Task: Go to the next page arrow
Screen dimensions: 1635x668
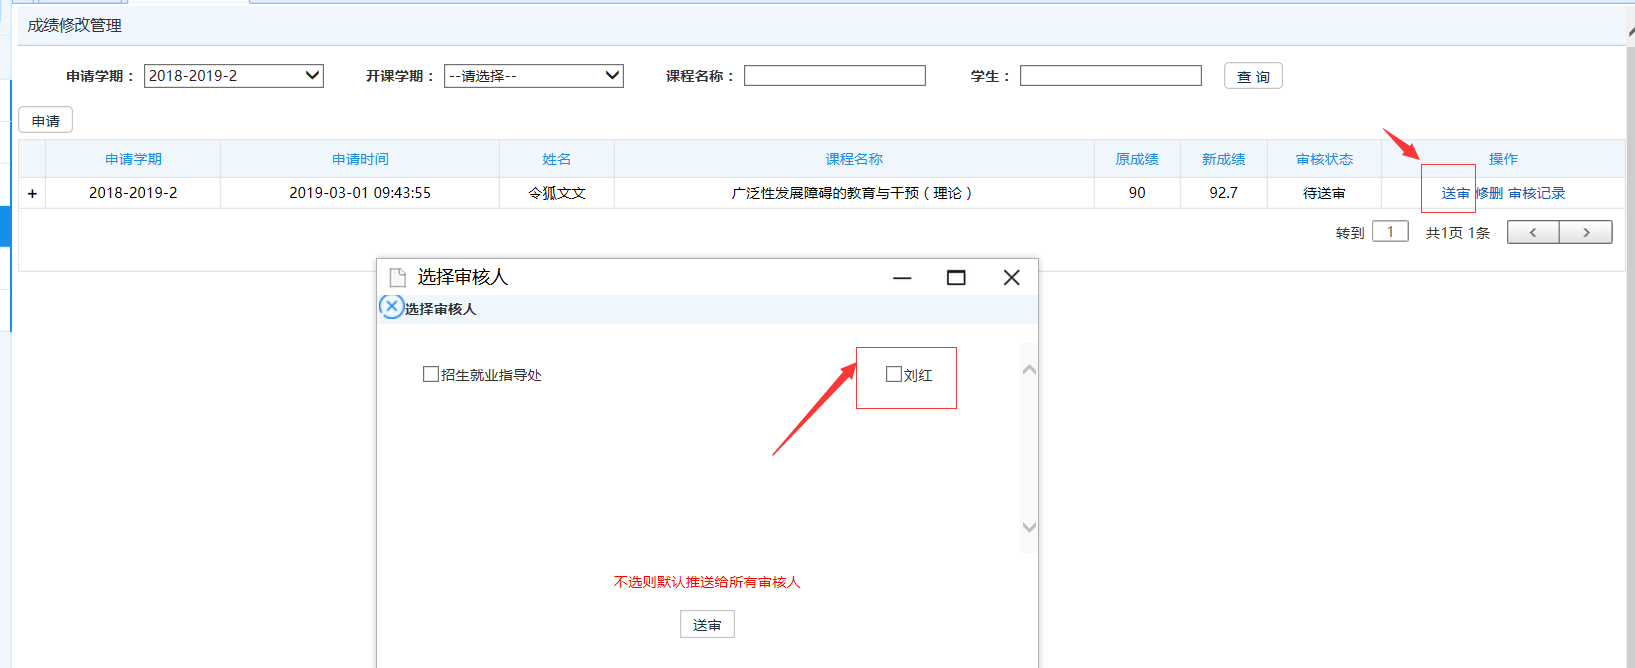Action: tap(1586, 232)
